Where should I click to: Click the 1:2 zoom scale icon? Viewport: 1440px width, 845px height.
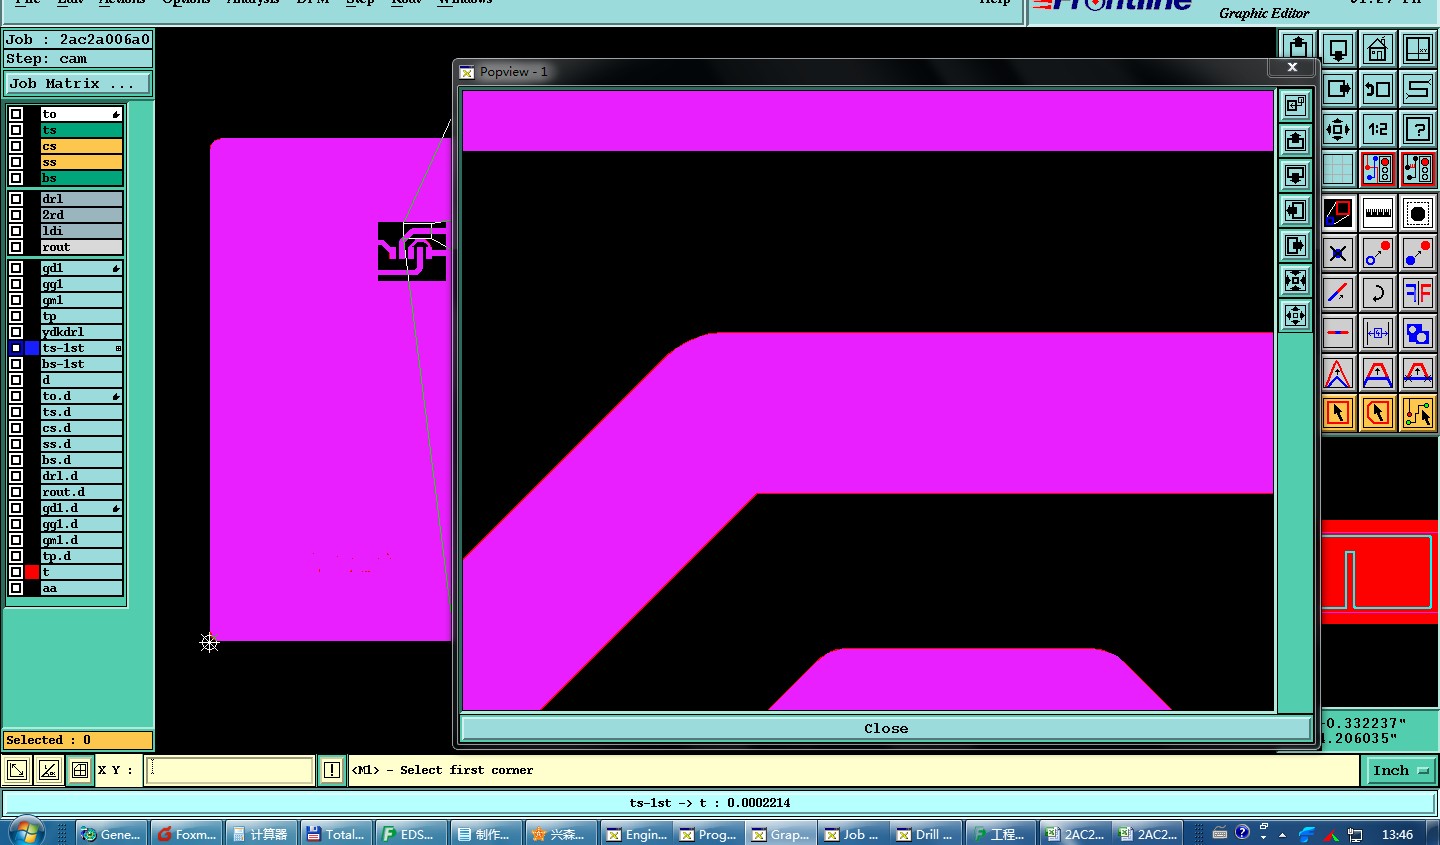(x=1378, y=129)
